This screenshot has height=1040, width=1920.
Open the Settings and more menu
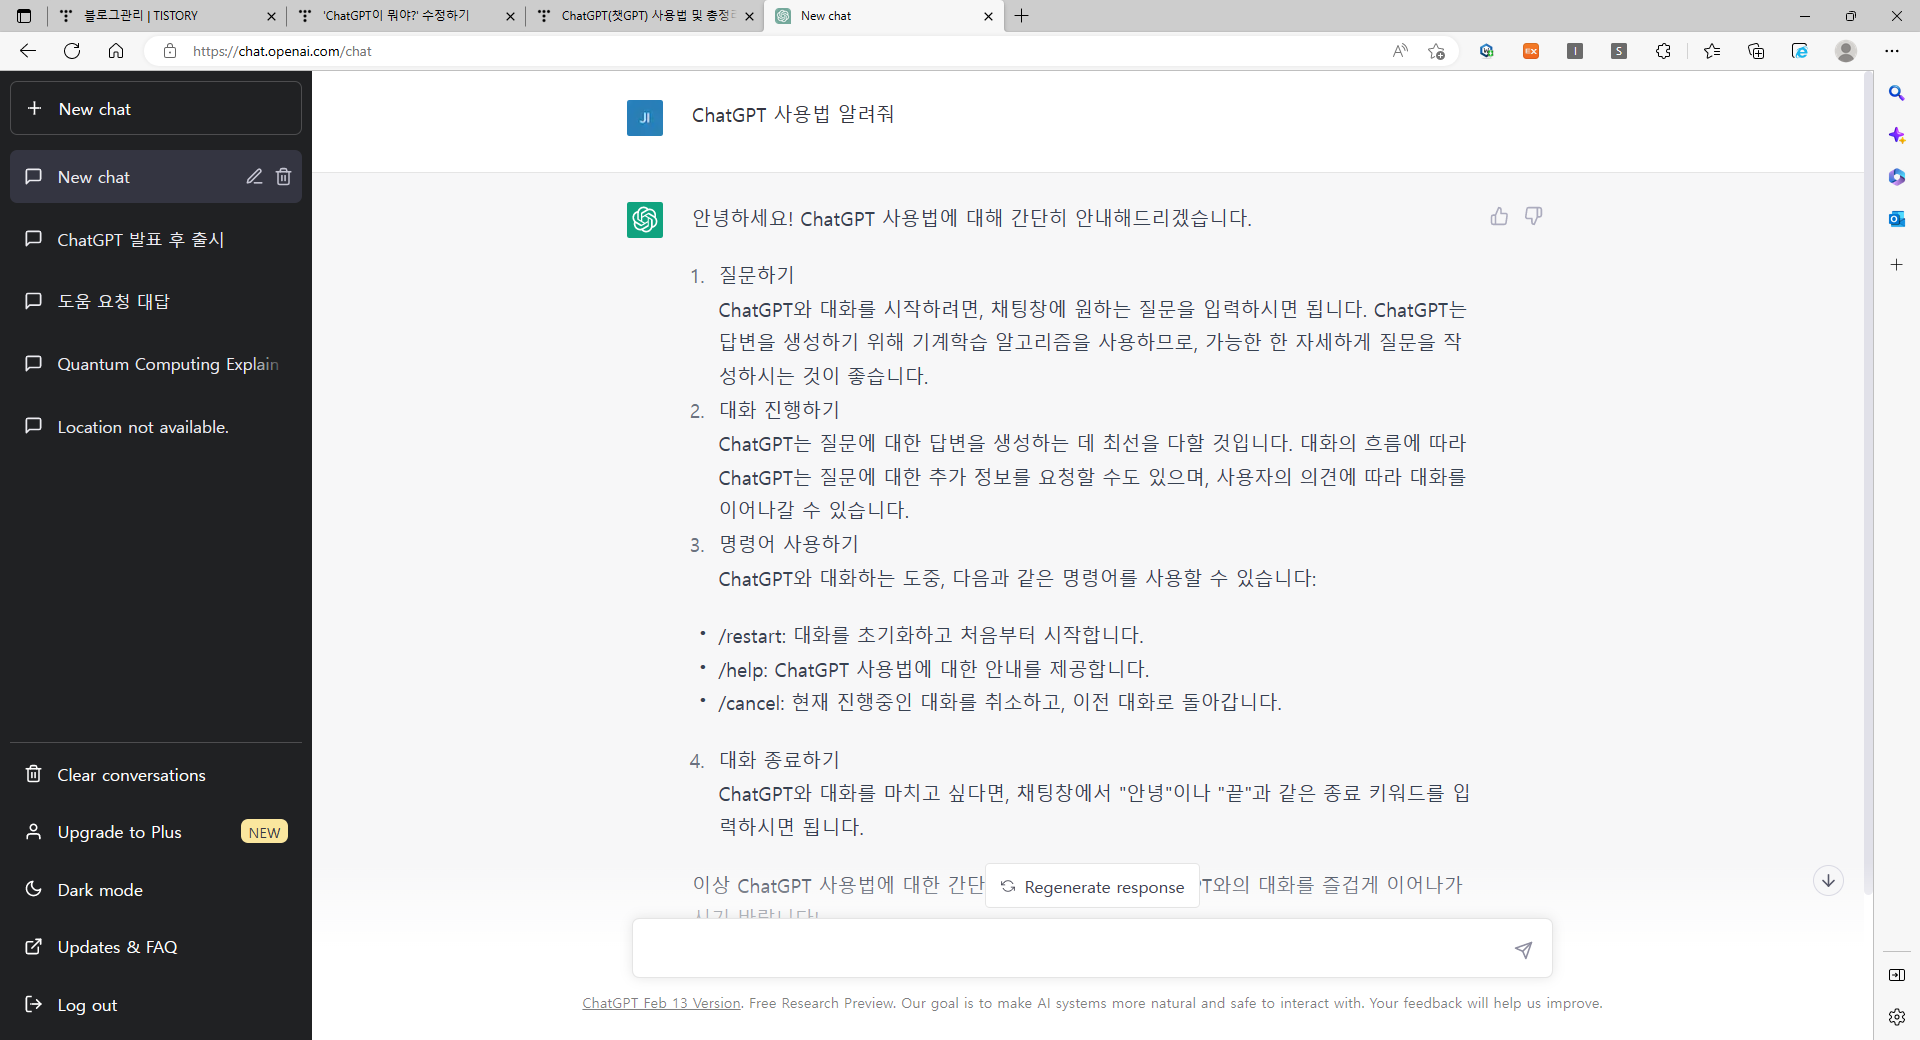[x=1893, y=51]
